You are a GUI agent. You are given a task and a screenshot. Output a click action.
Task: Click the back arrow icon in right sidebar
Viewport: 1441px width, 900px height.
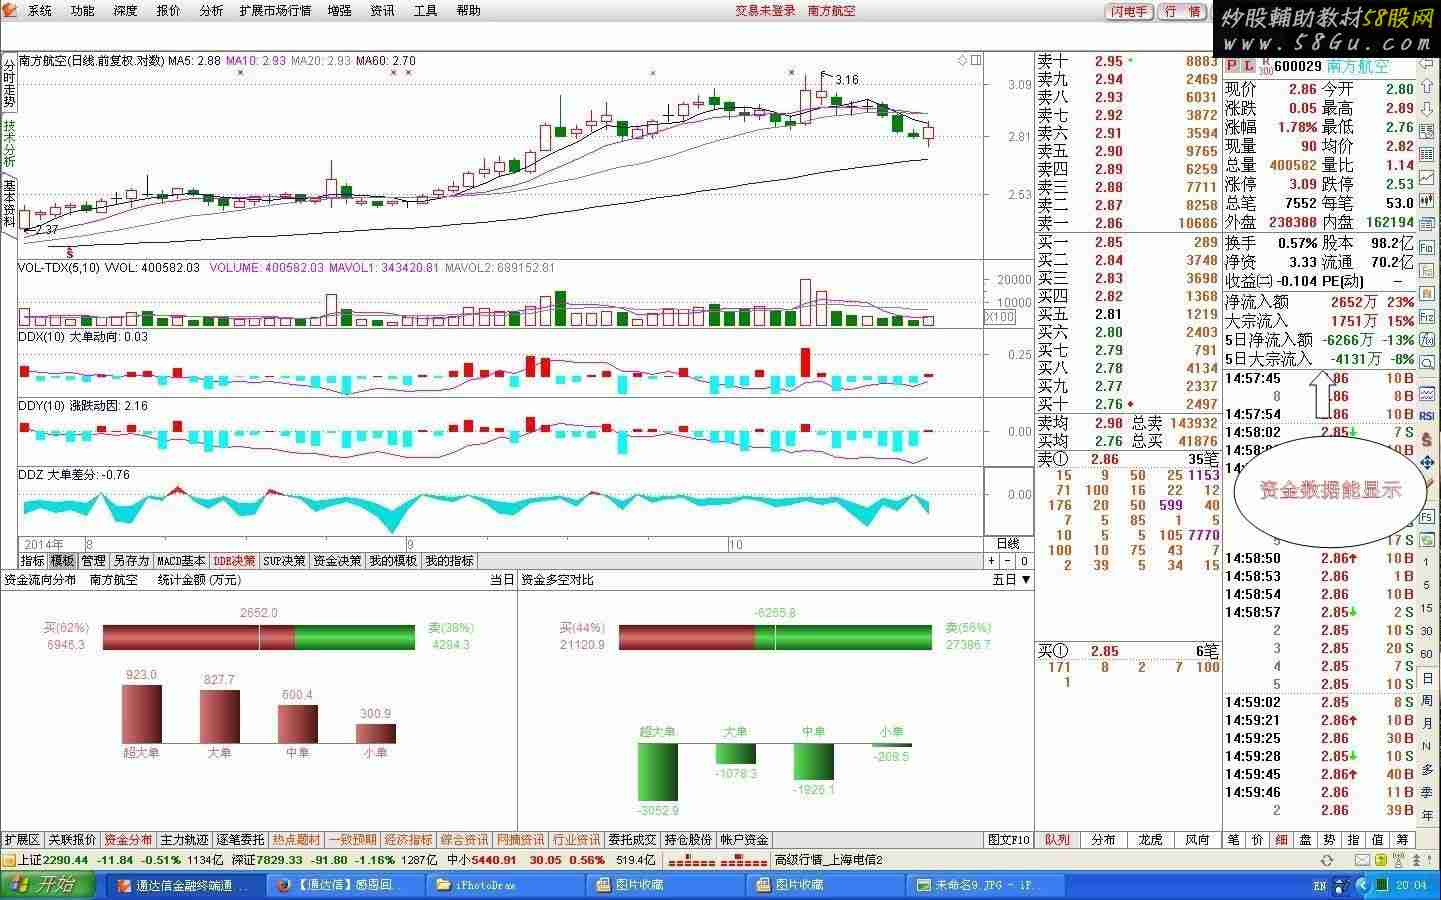point(1428,62)
